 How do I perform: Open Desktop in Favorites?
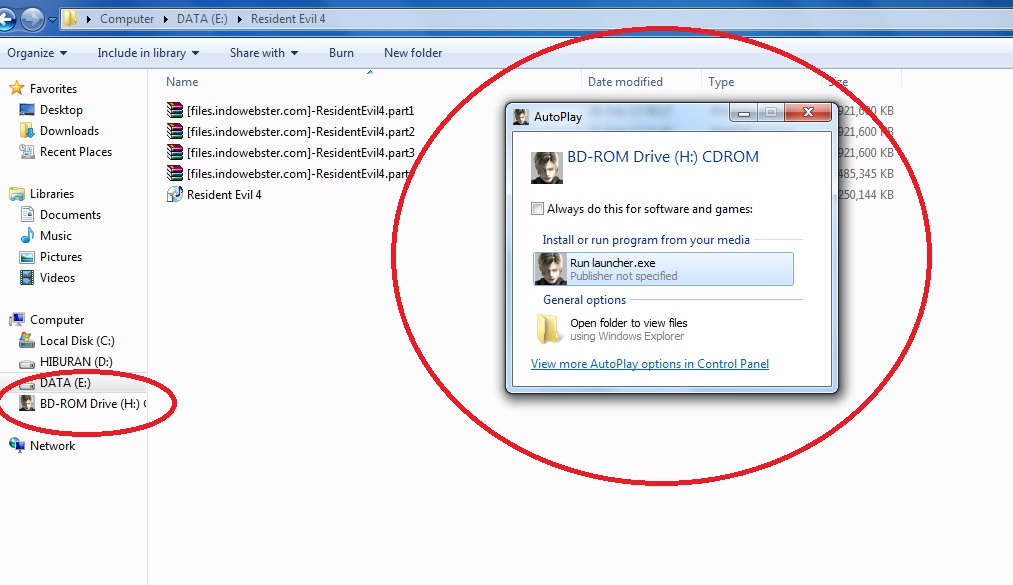point(61,110)
